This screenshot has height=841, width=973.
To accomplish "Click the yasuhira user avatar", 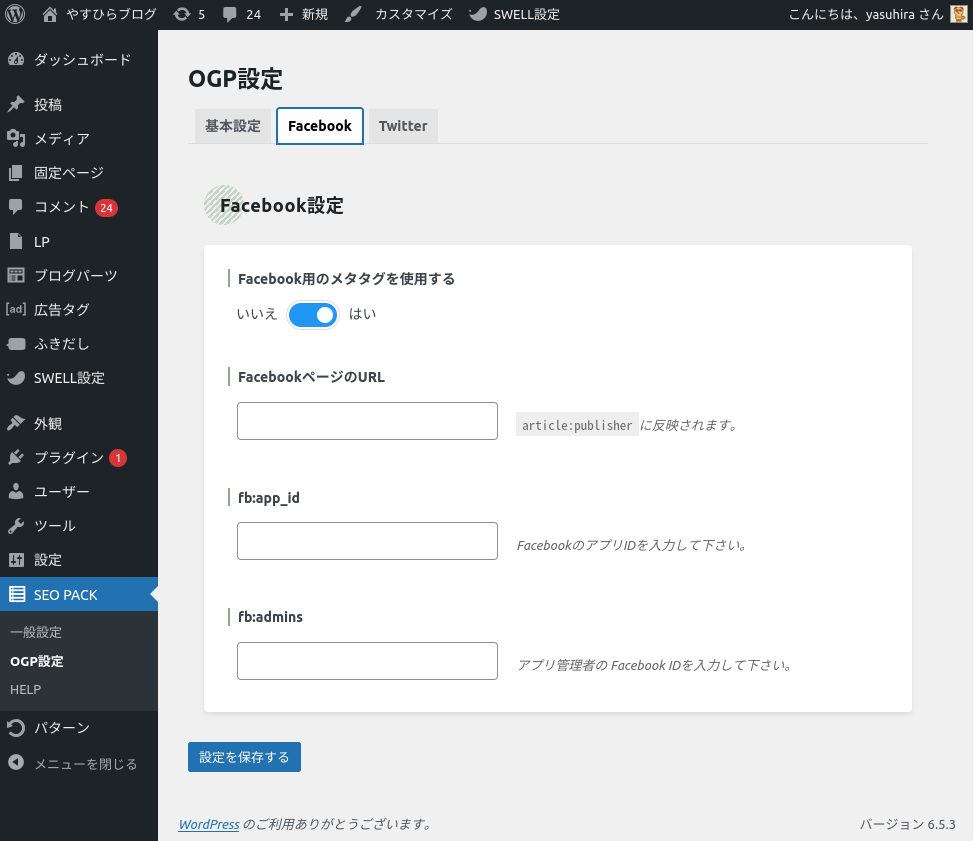I will (958, 15).
